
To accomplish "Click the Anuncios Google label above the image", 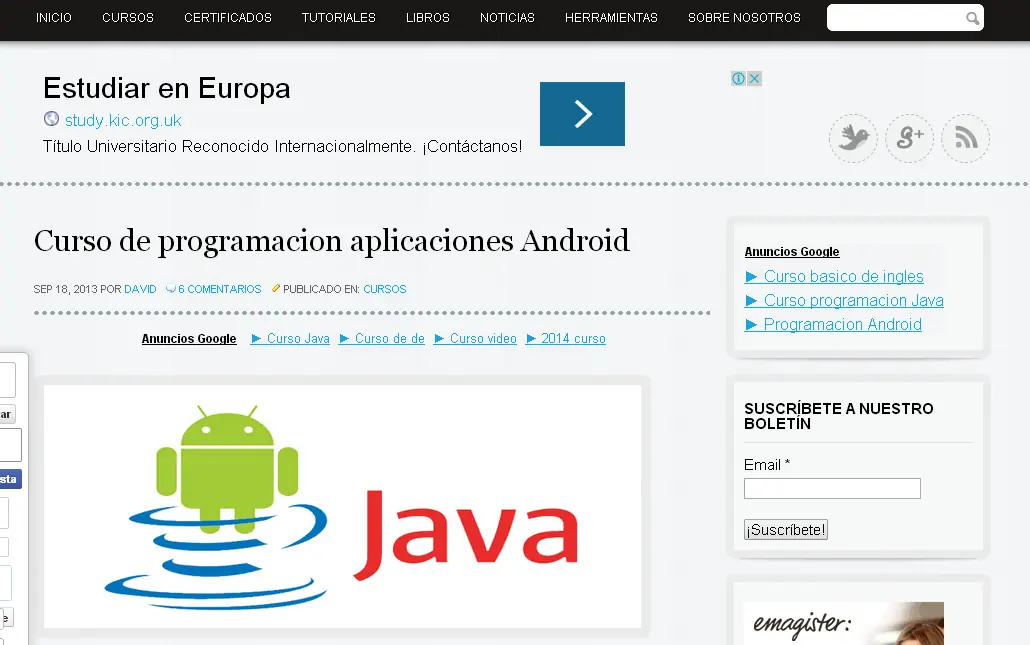I will pyautogui.click(x=189, y=339).
